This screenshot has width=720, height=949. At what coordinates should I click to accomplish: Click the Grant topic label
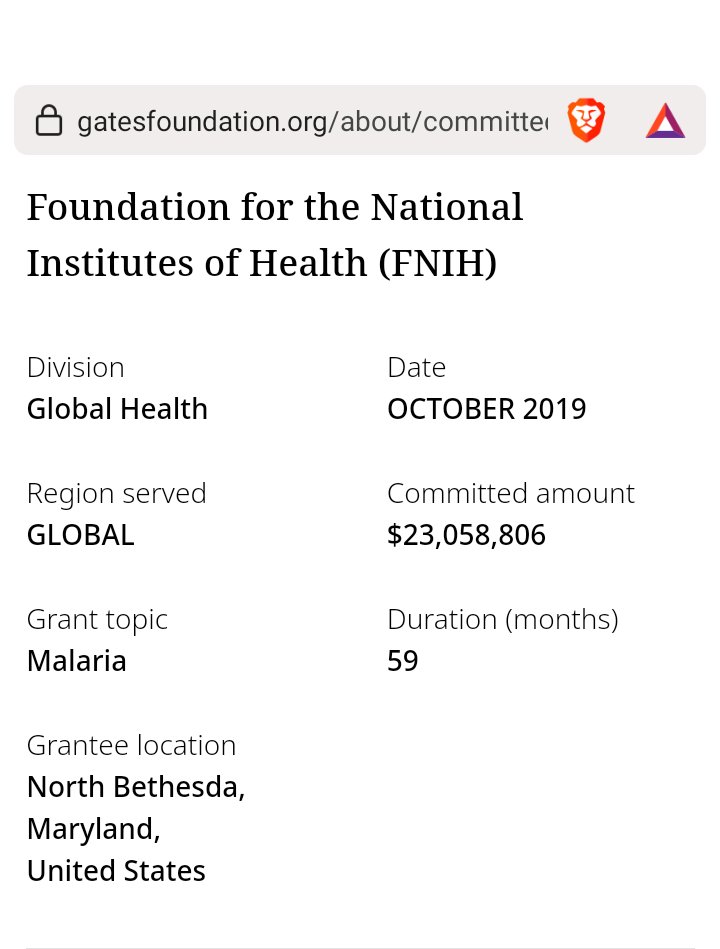tap(97, 619)
